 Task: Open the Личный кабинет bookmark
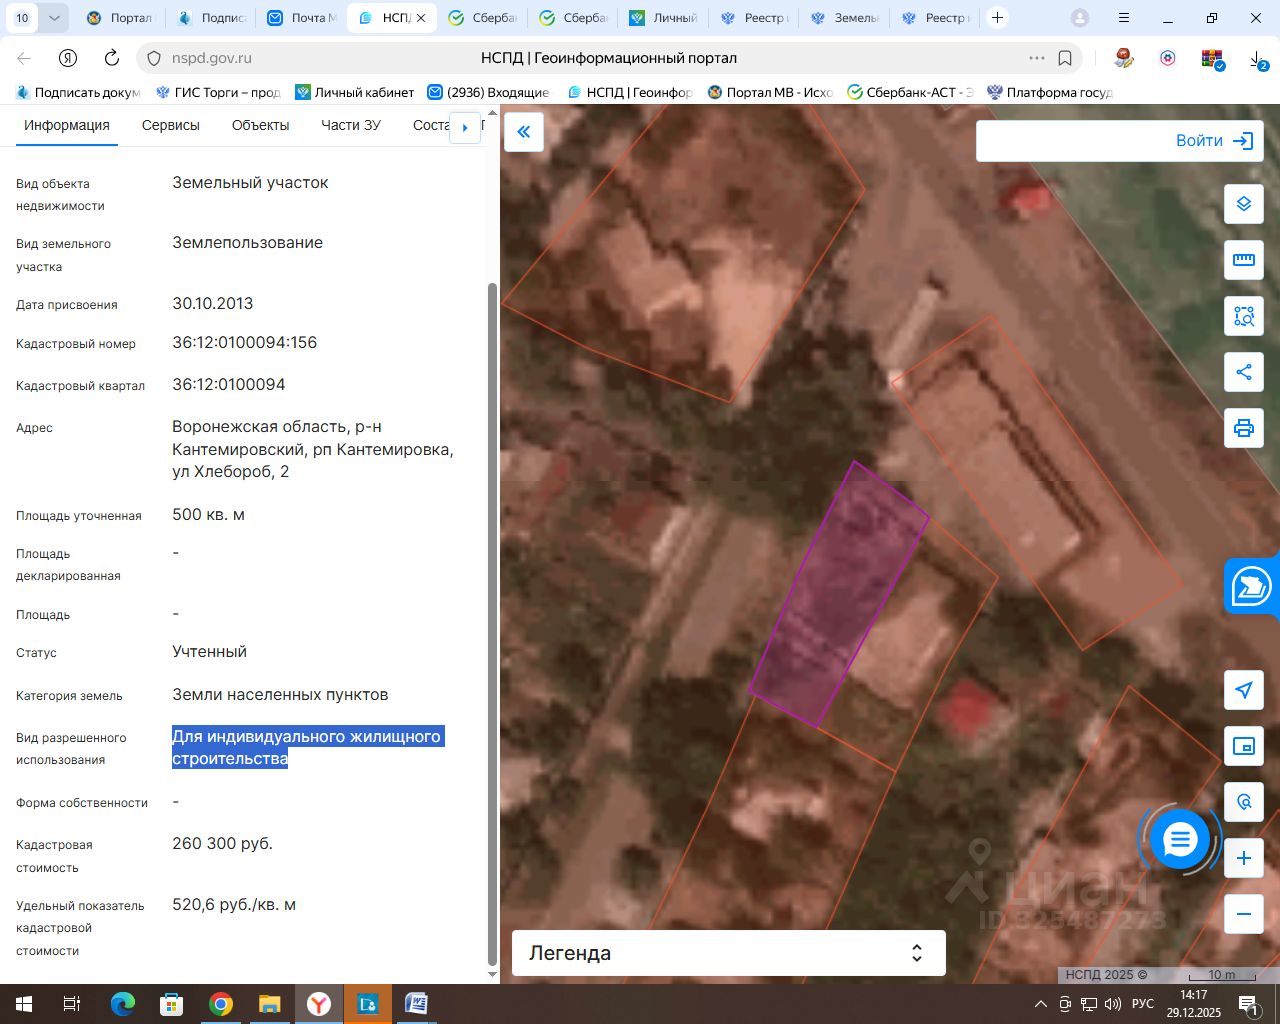[x=355, y=92]
